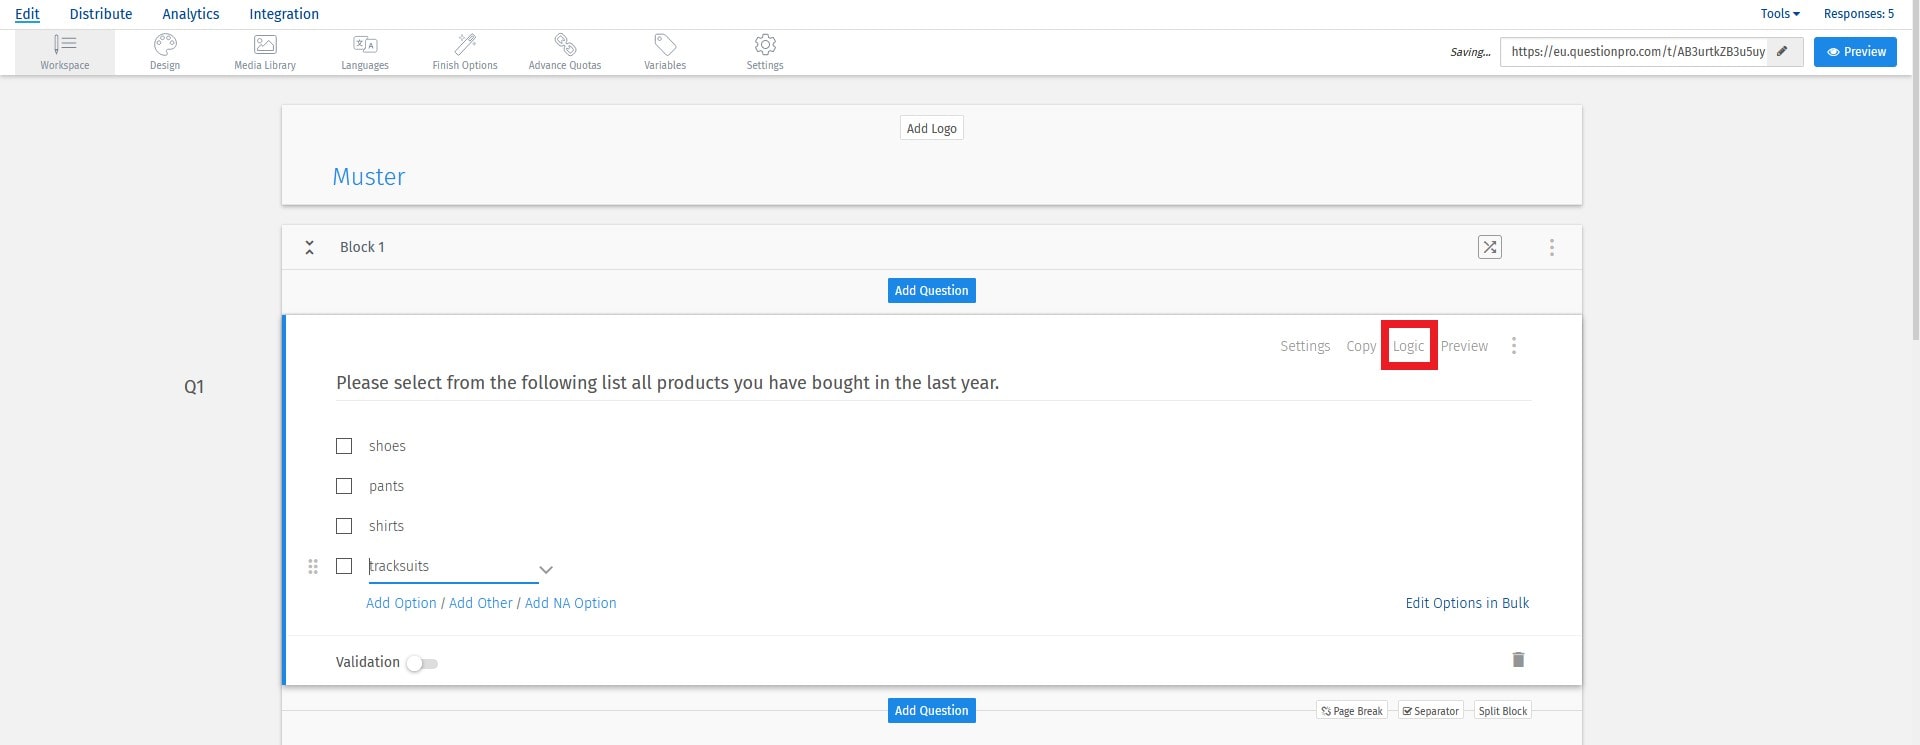Insert a Separator
The width and height of the screenshot is (1920, 745).
pos(1430,711)
